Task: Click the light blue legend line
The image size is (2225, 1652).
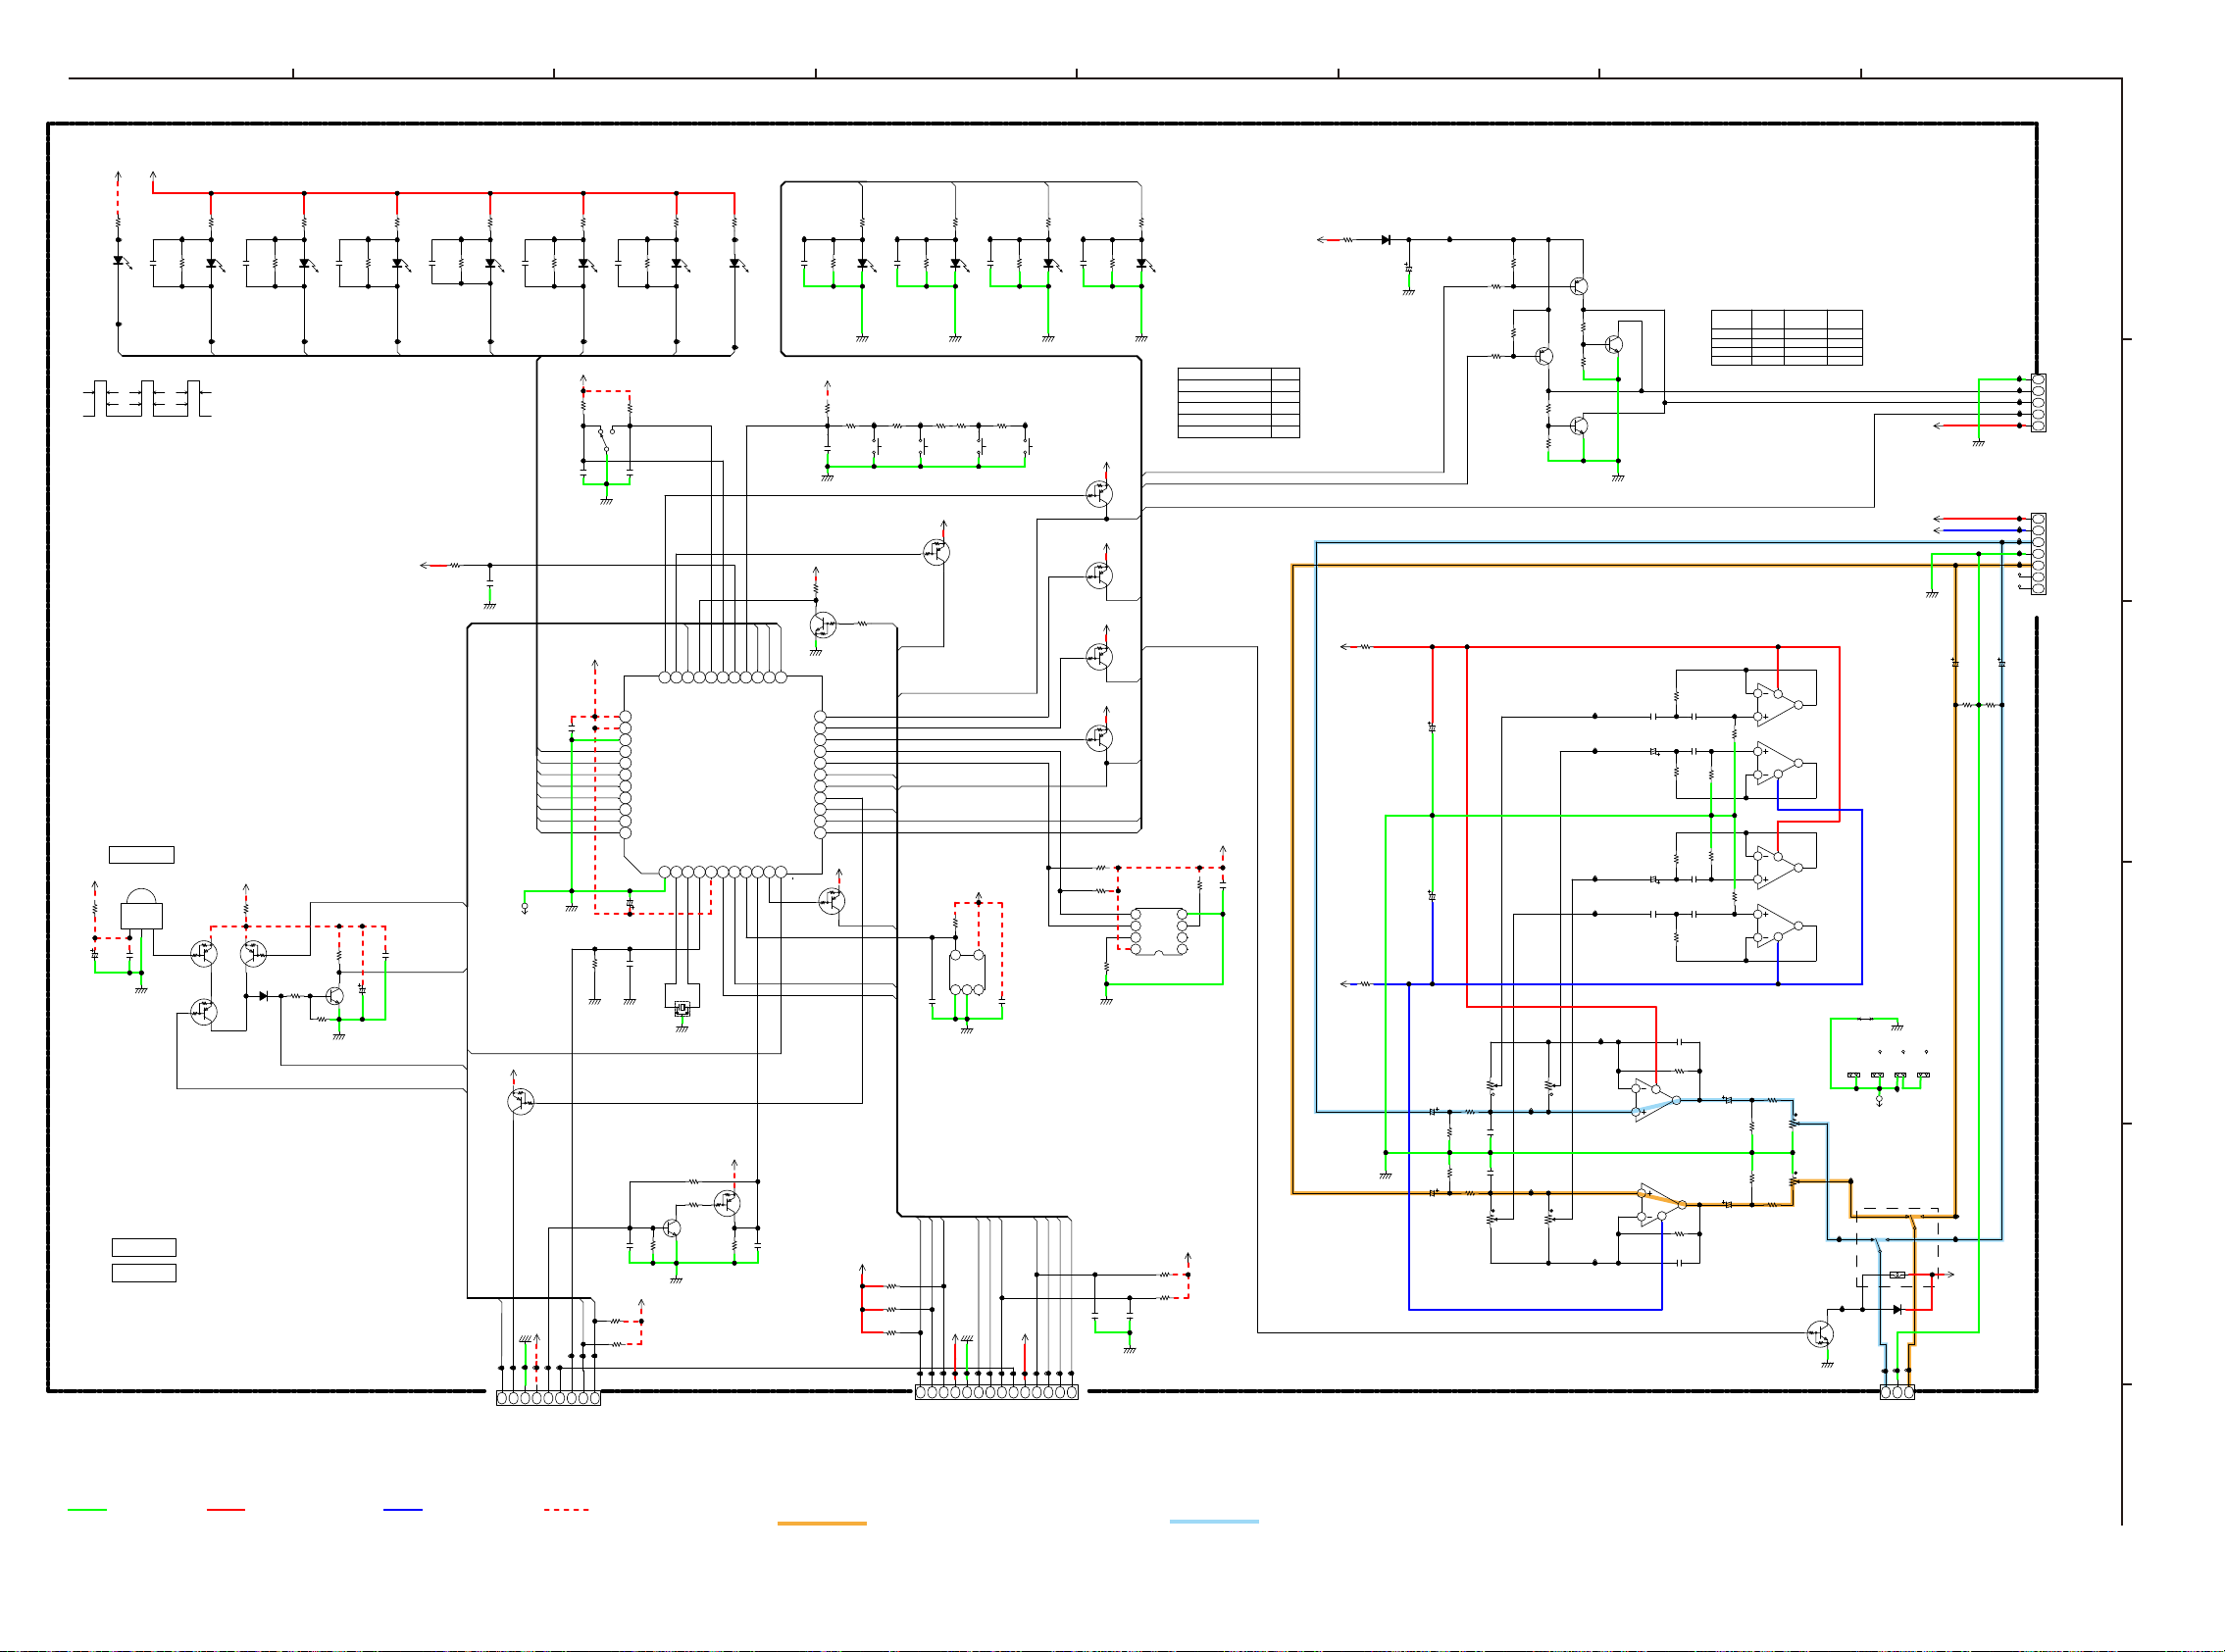Action: tap(1213, 1521)
